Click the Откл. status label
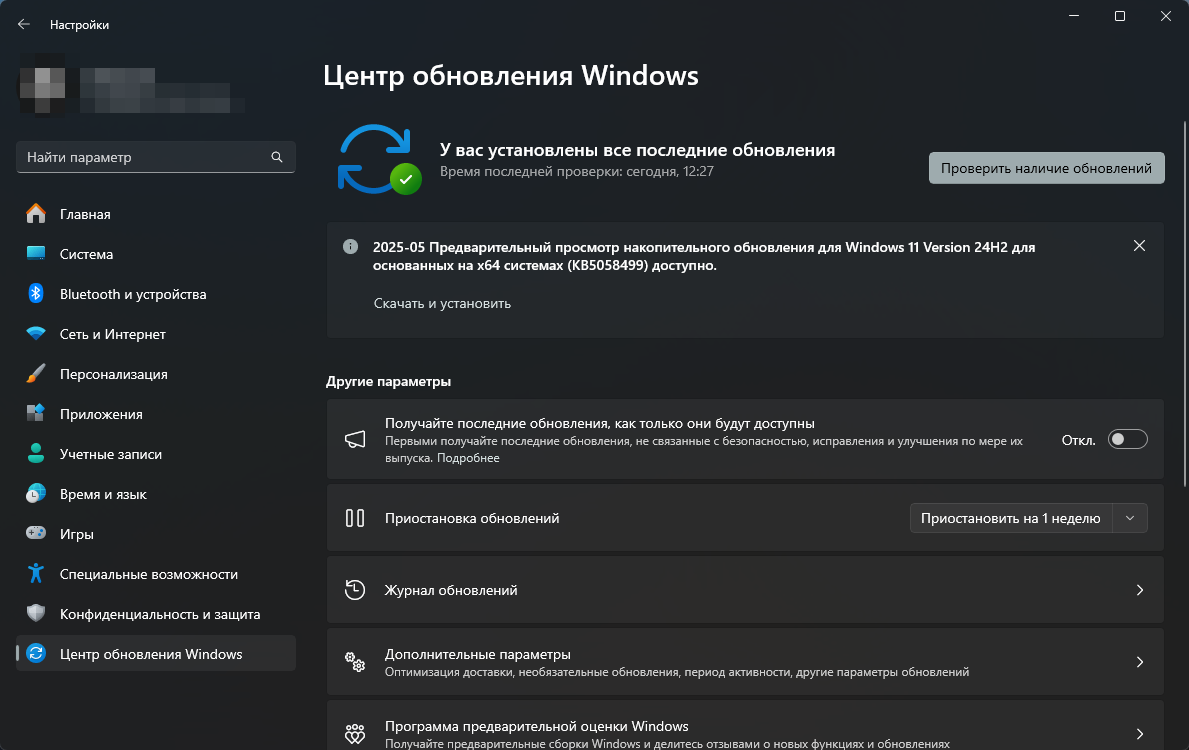The width and height of the screenshot is (1189, 750). (x=1078, y=440)
